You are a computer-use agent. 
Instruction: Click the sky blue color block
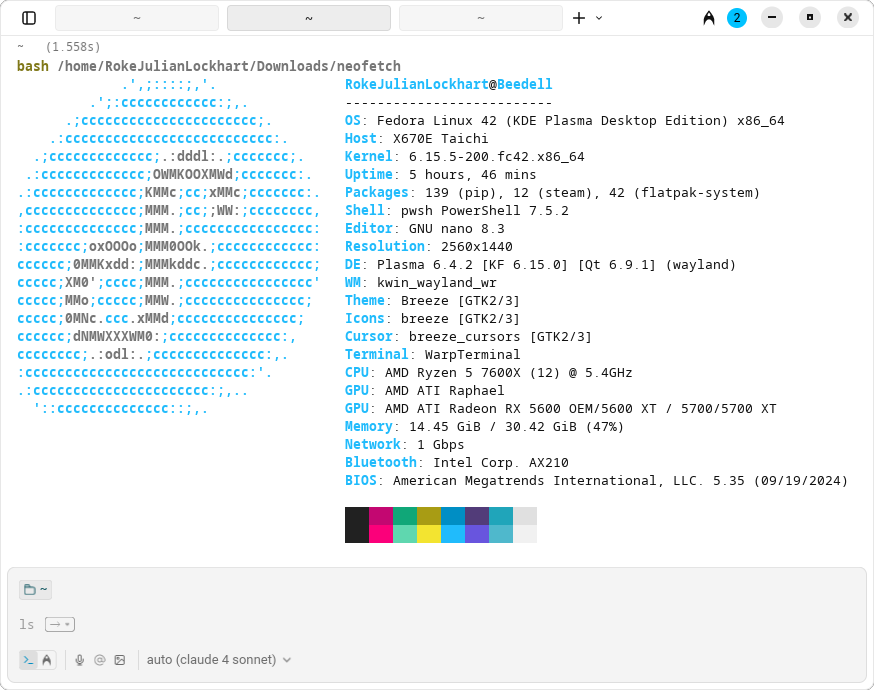(x=453, y=534)
